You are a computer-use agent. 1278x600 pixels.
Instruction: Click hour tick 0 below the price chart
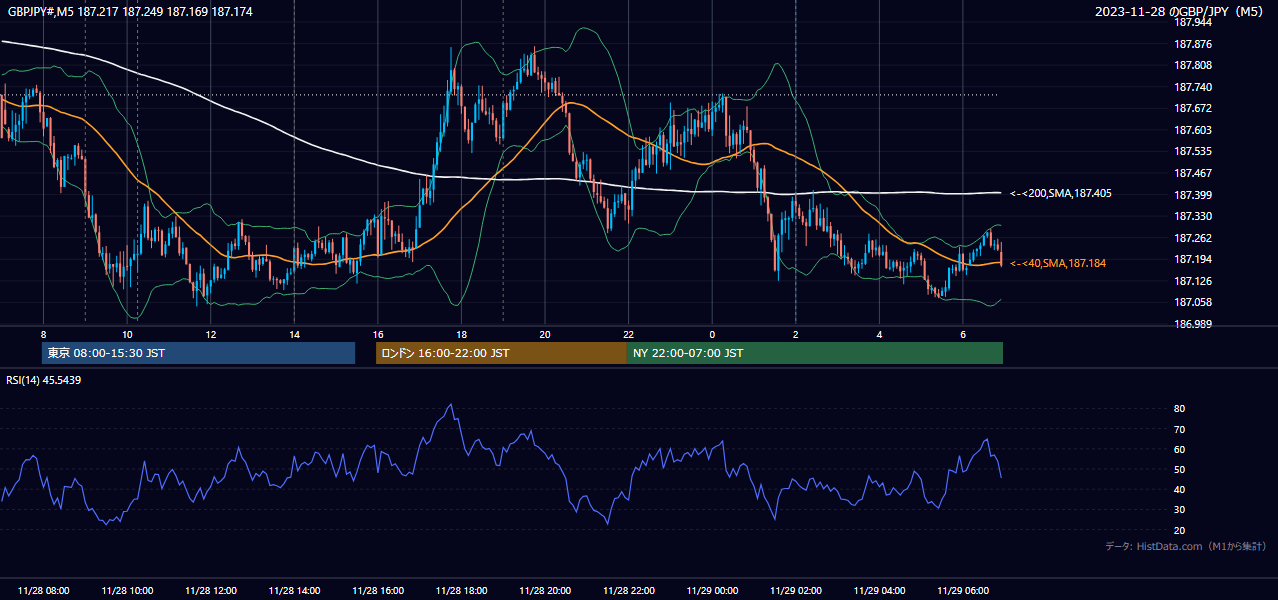712,334
